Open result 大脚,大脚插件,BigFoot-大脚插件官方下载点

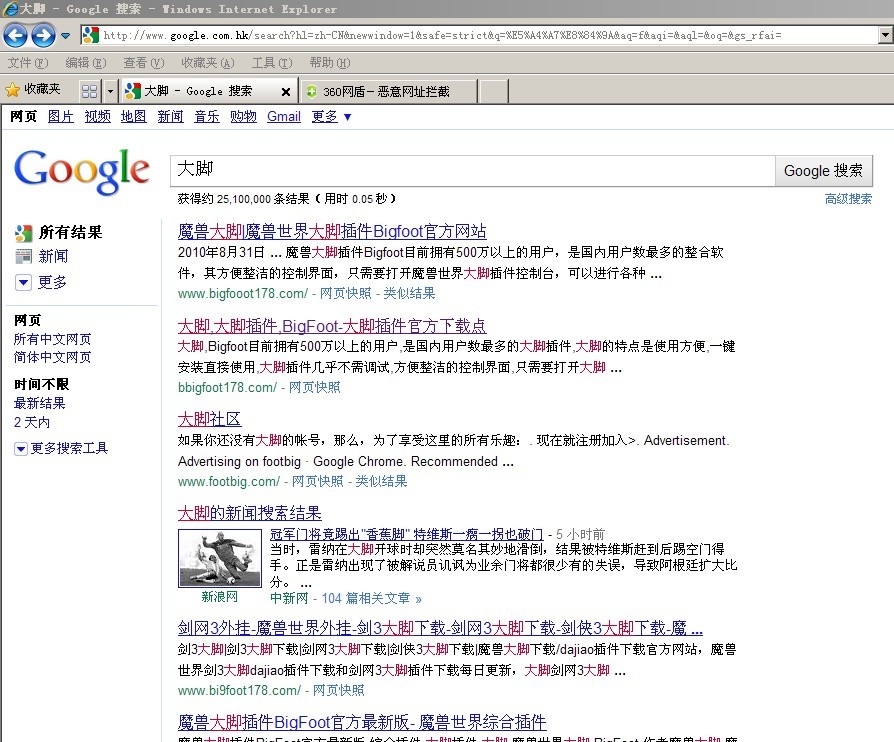pyautogui.click(x=332, y=326)
